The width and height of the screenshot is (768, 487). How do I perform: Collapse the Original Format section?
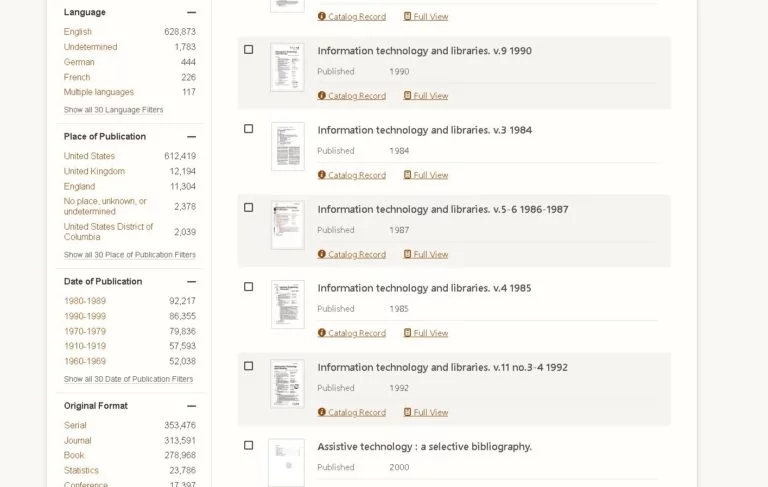pyautogui.click(x=191, y=406)
